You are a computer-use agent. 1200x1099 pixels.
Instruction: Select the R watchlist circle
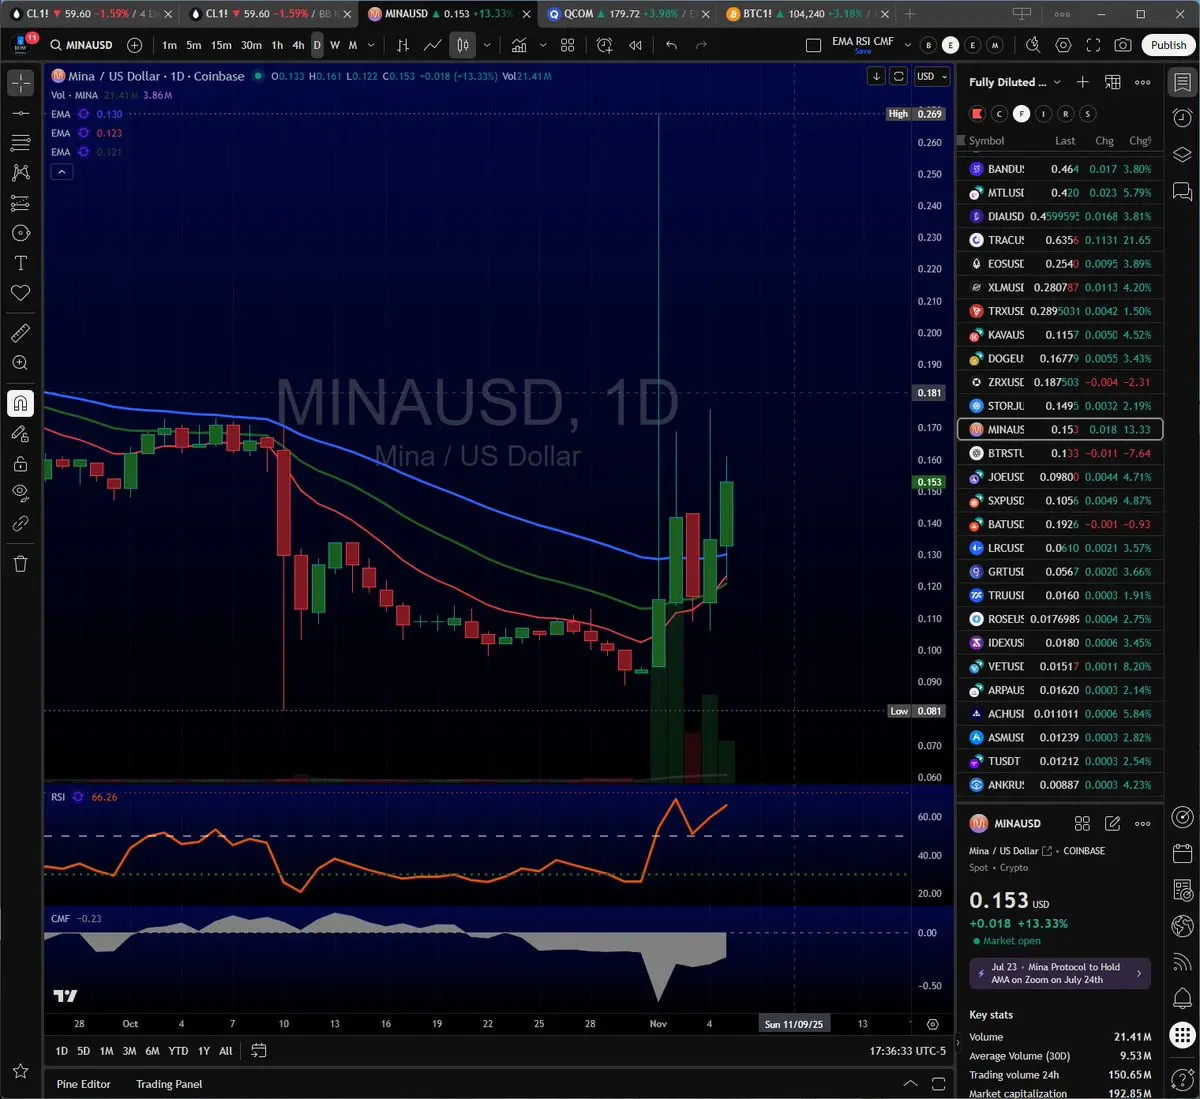(1065, 114)
